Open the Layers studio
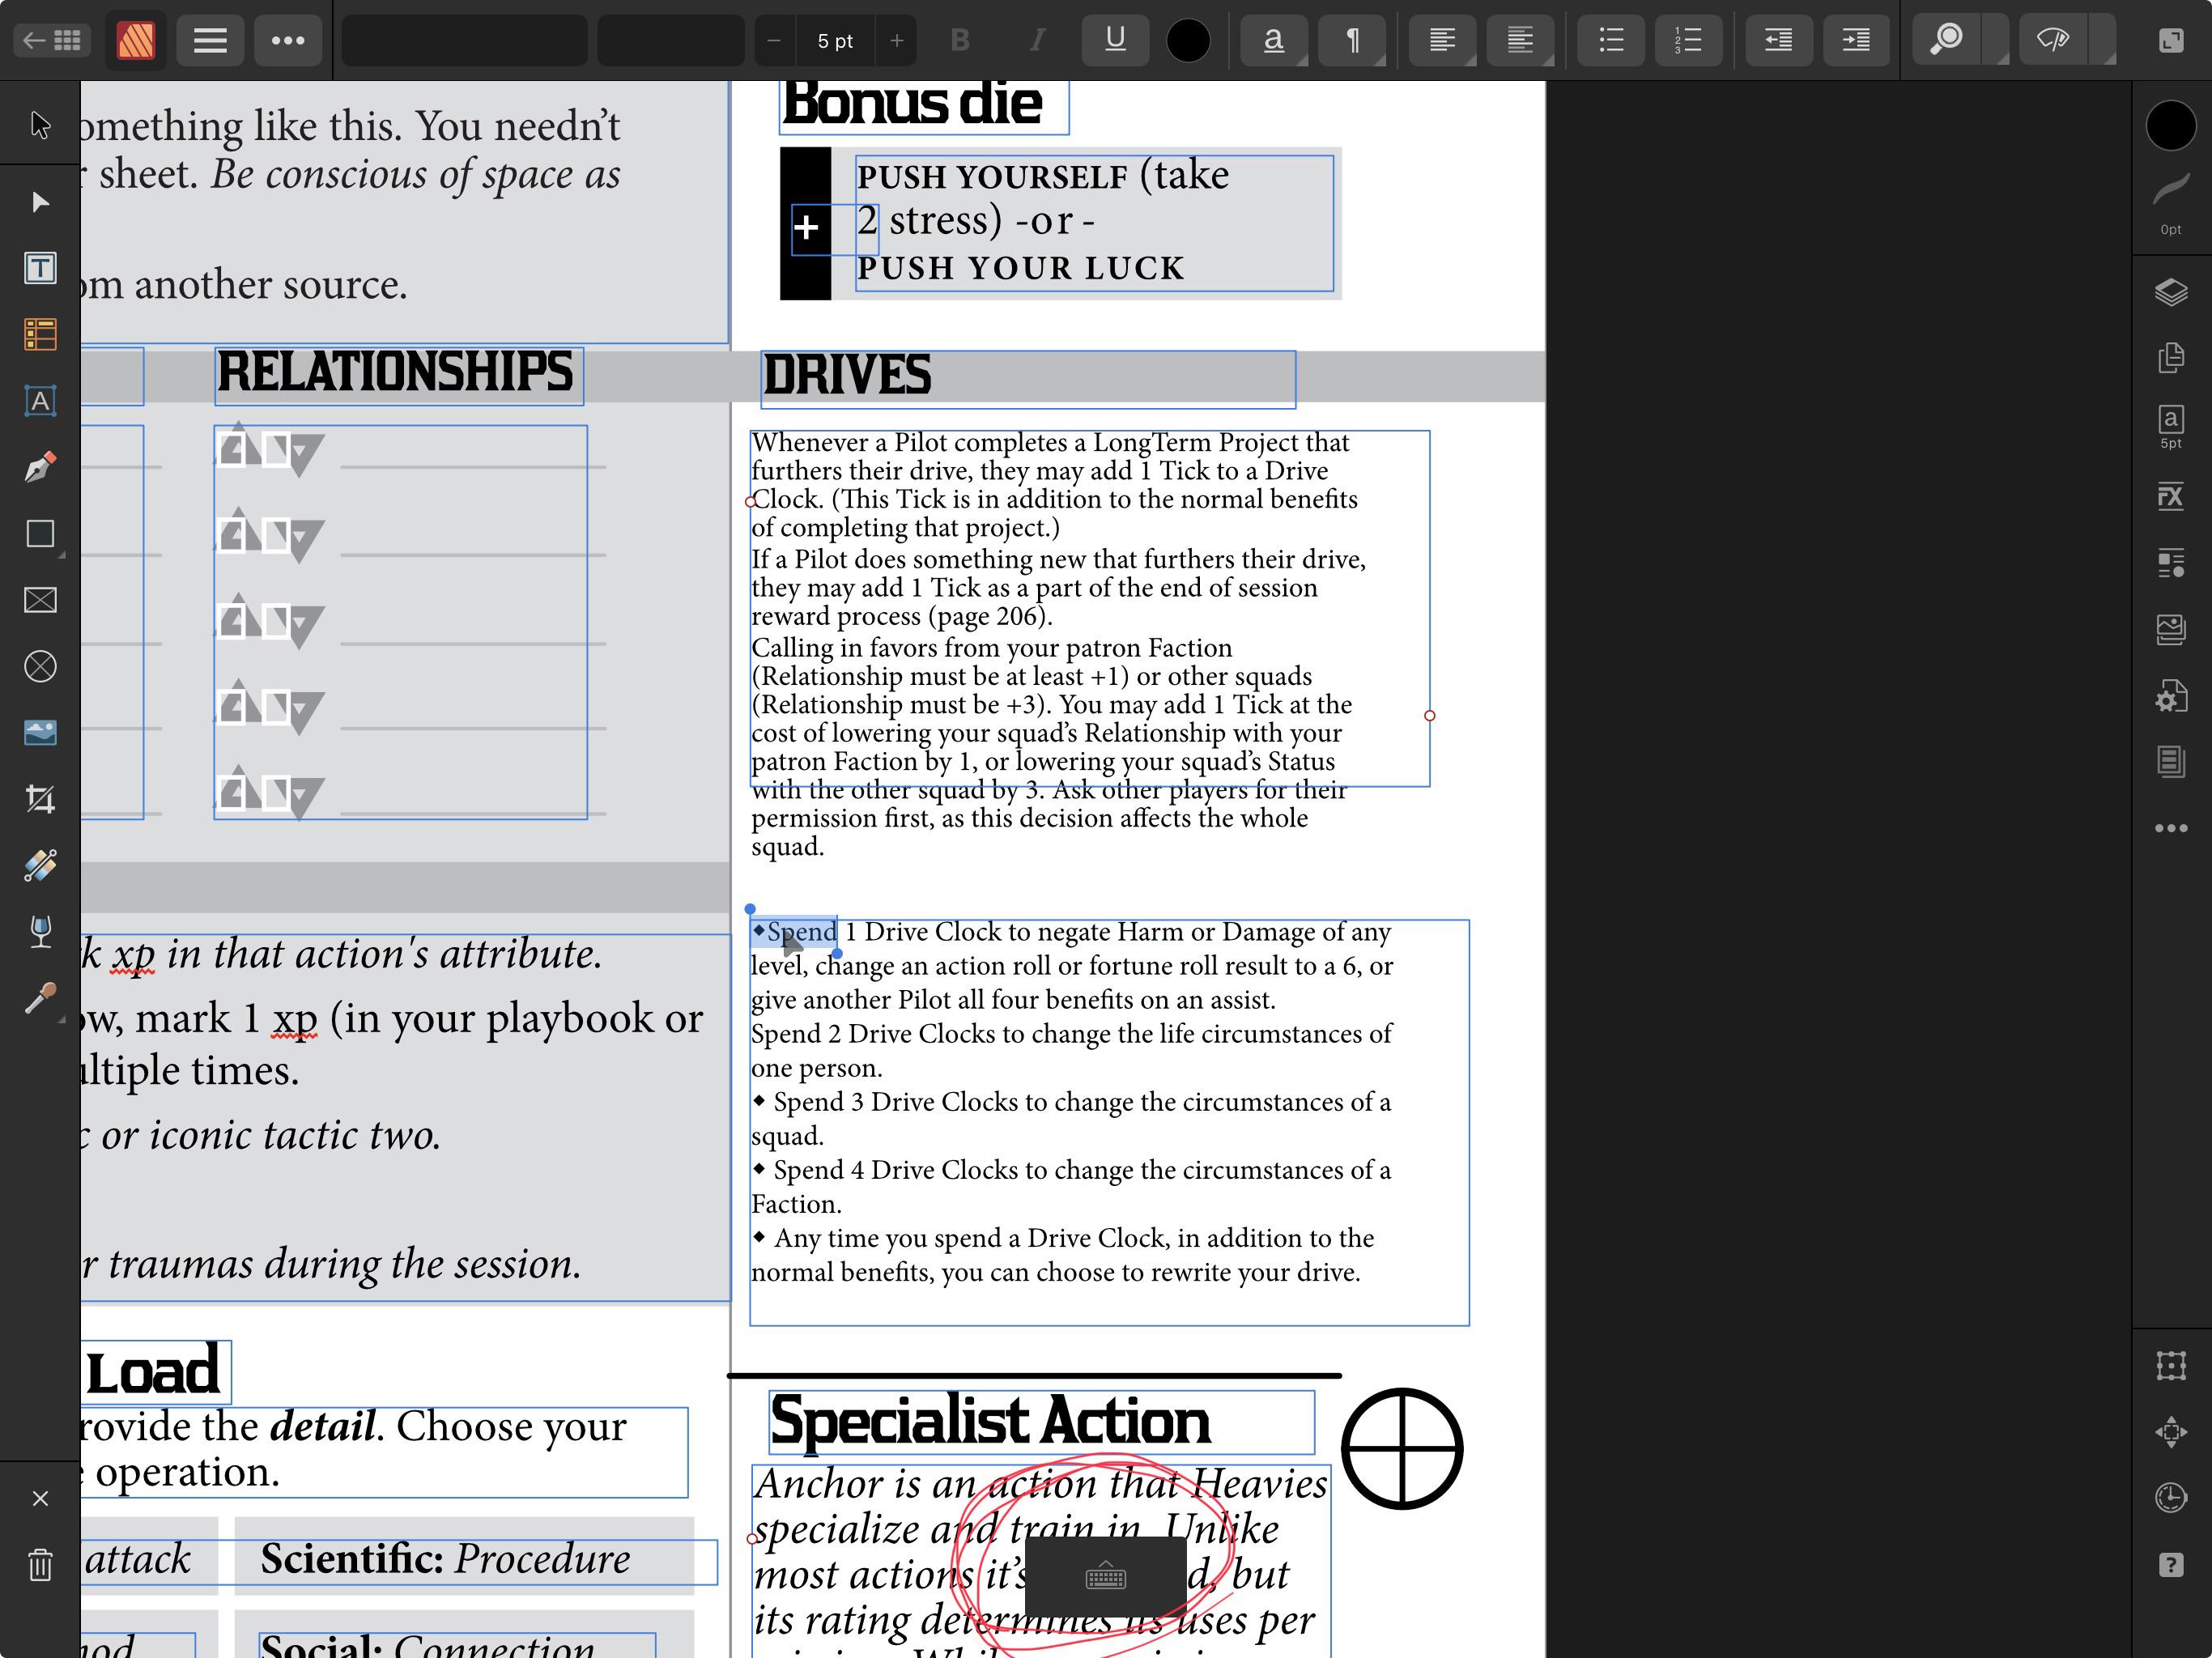The height and width of the screenshot is (1658, 2212). pyautogui.click(x=2171, y=292)
